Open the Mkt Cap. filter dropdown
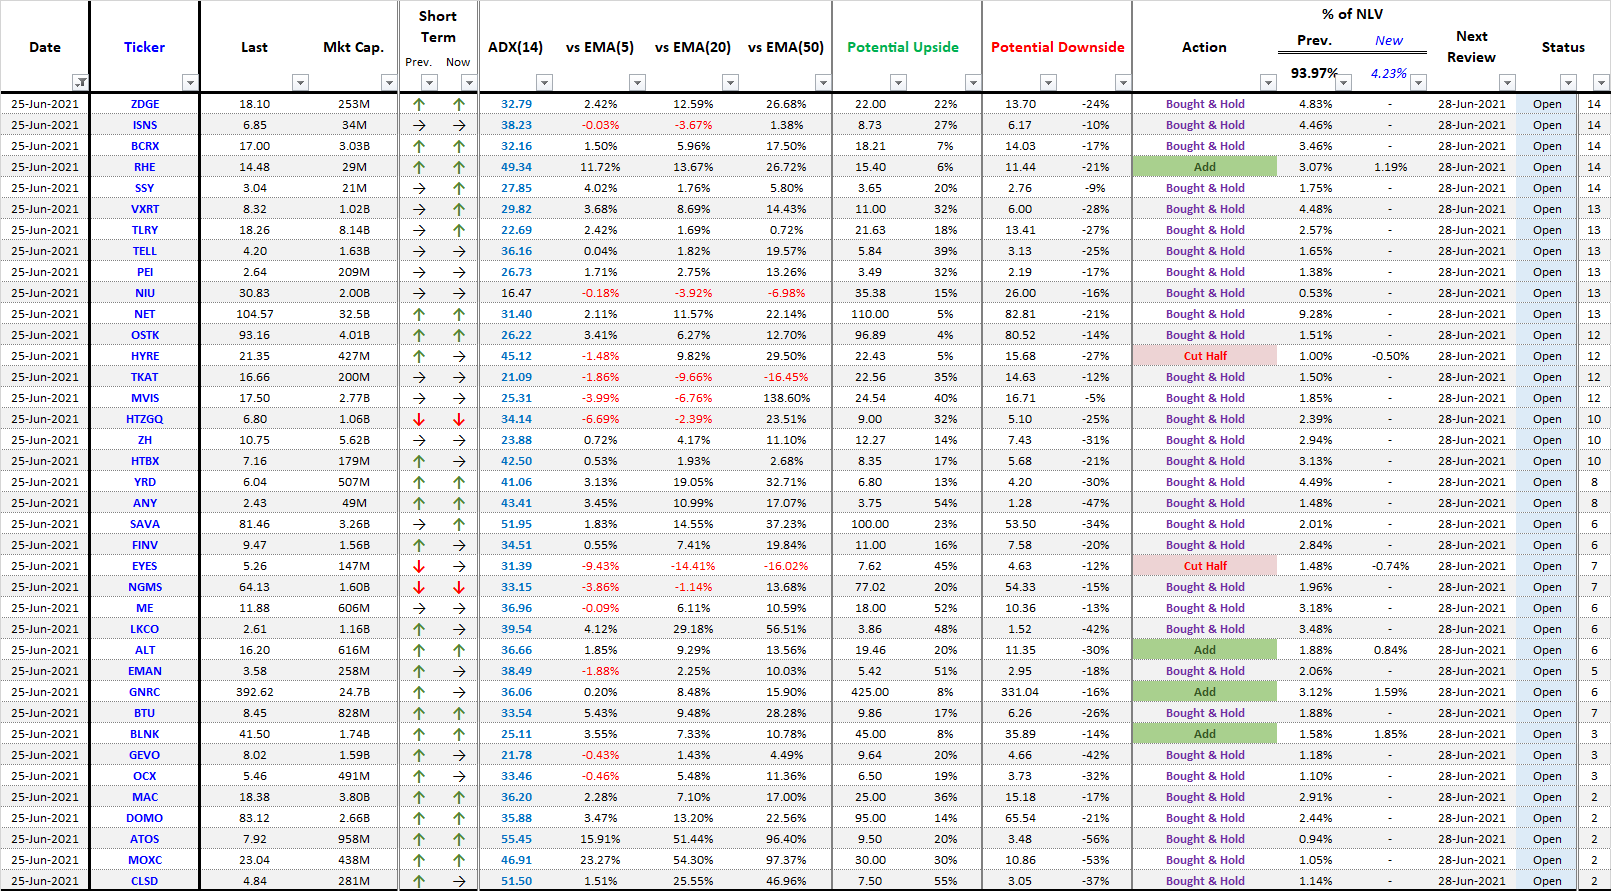Screen dimensions: 1611x891 coord(389,82)
